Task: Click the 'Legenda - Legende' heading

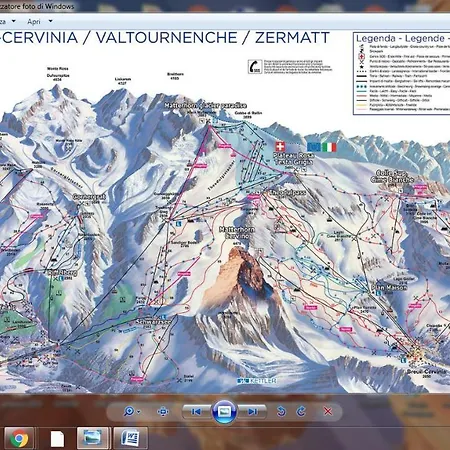Action: 400,38
